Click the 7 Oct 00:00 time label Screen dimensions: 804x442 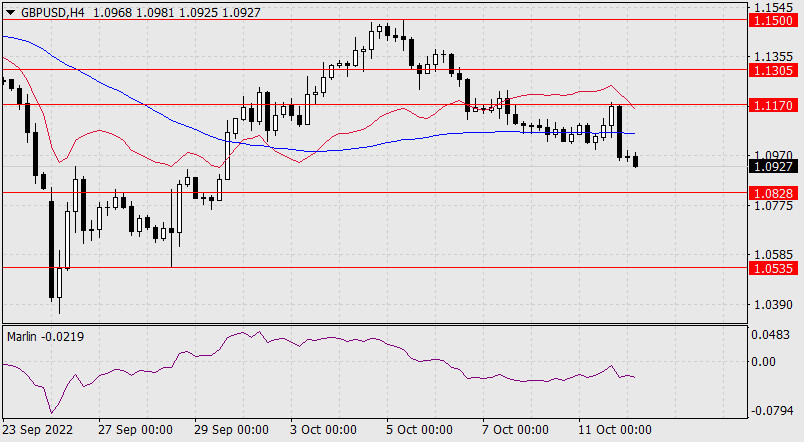pos(515,430)
